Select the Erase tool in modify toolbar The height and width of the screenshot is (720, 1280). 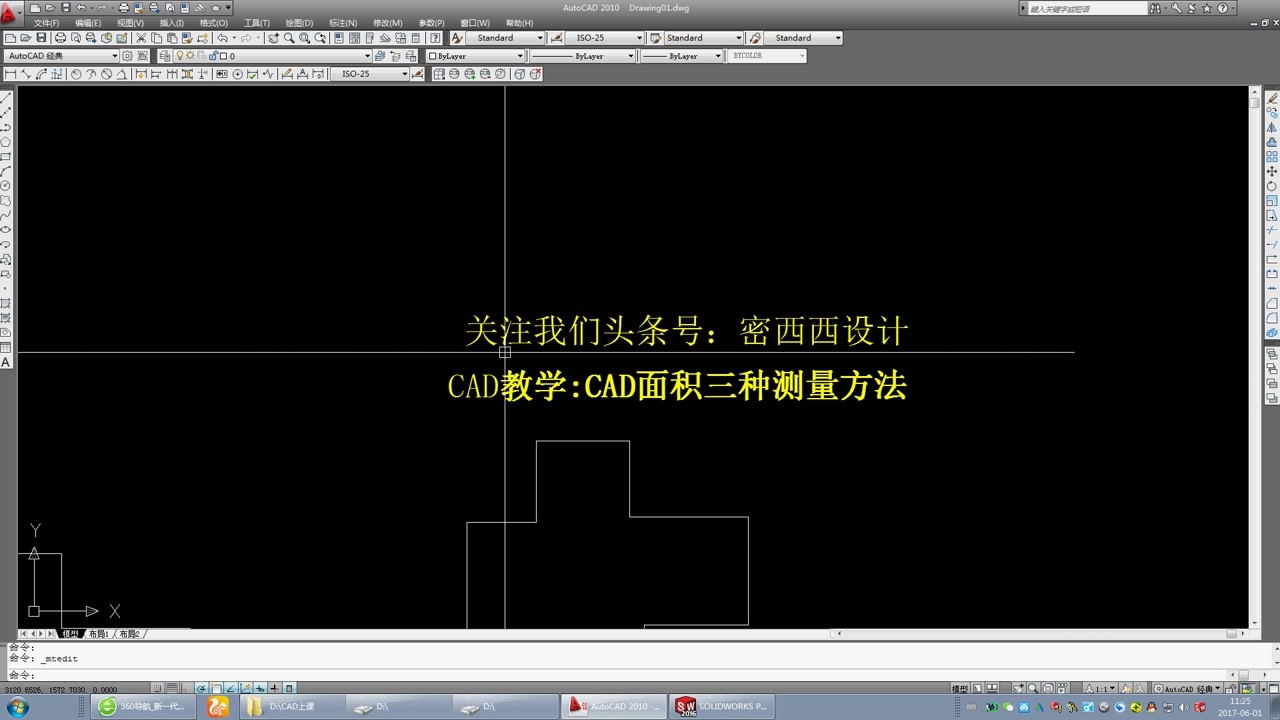click(x=1272, y=98)
